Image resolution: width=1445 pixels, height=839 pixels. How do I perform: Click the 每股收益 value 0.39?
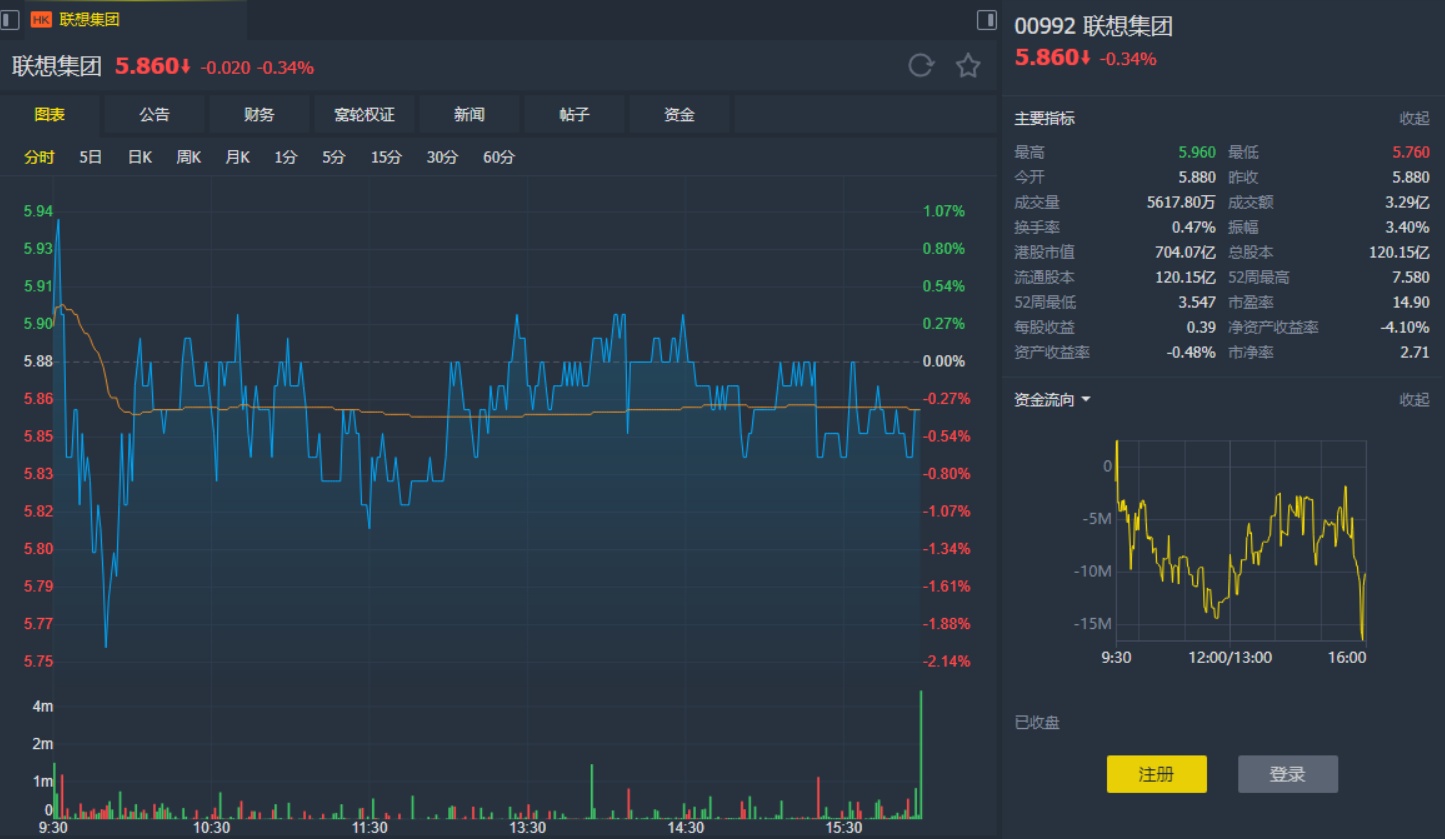1201,328
